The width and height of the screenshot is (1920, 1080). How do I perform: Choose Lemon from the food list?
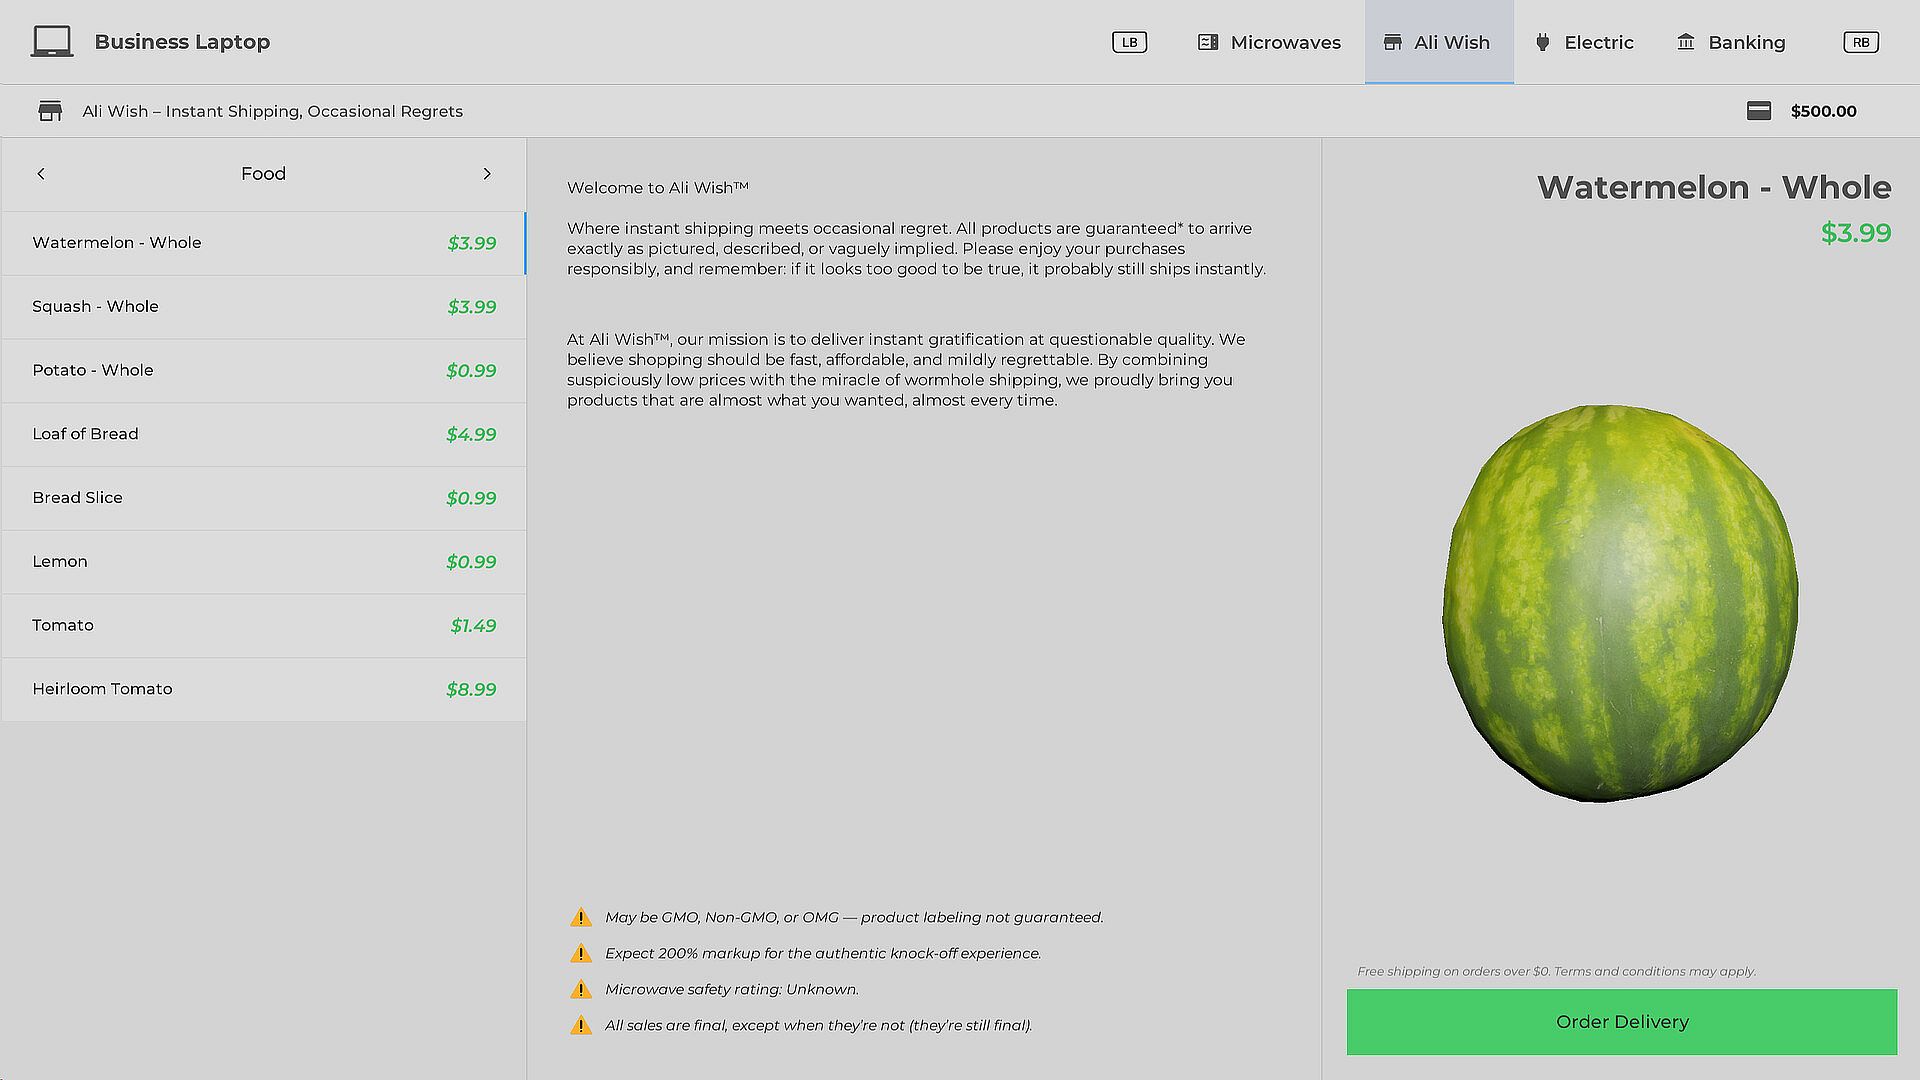(264, 562)
